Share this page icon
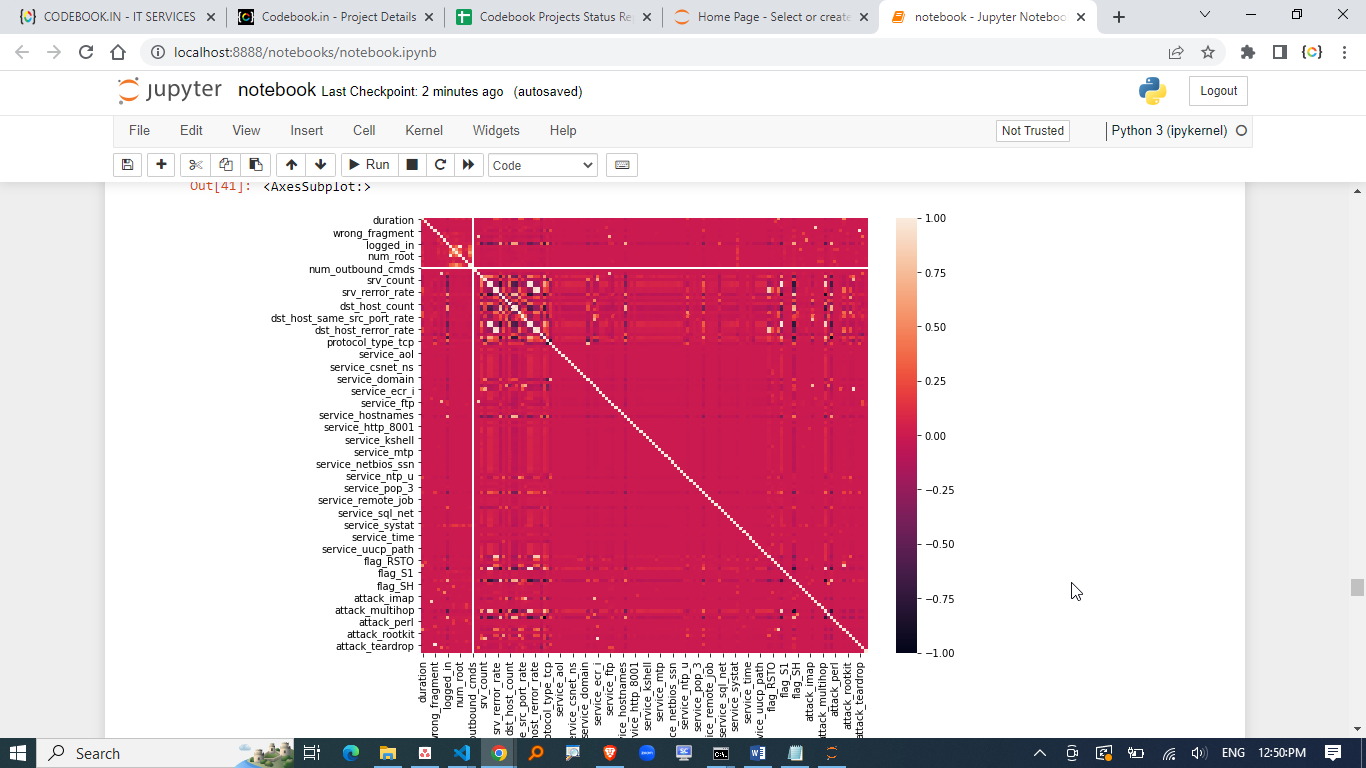This screenshot has width=1366, height=768. pos(1176,52)
